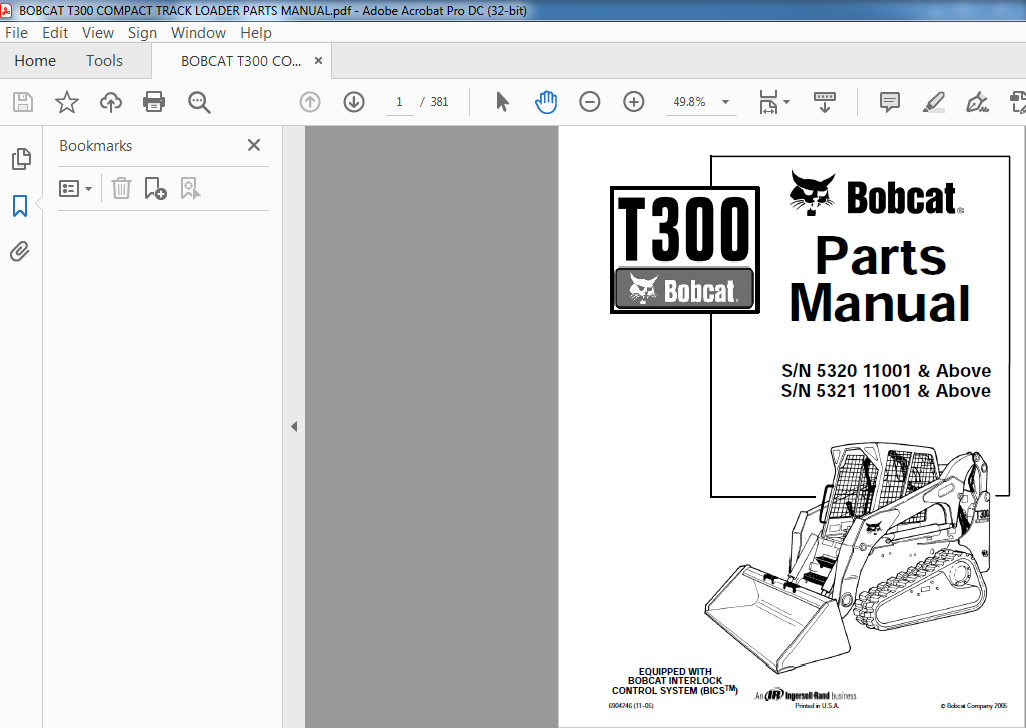Image resolution: width=1026 pixels, height=728 pixels.
Task: Open the zoom level dropdown arrow
Action: pos(725,102)
